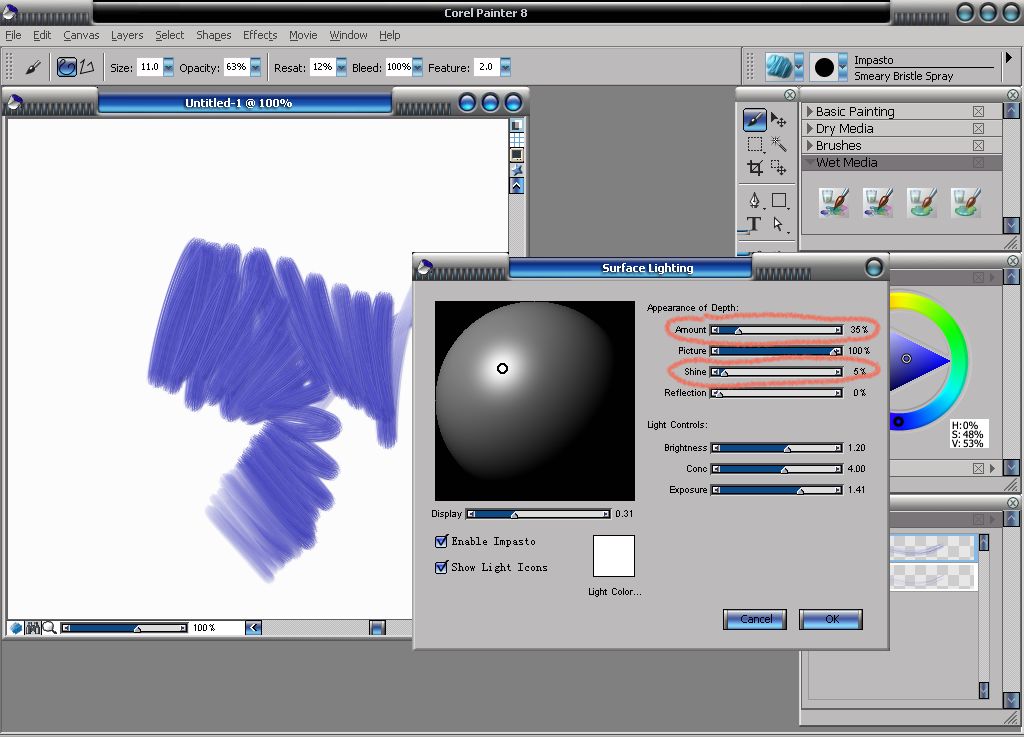Open the Movie menu
Image resolution: width=1024 pixels, height=737 pixels.
303,35
